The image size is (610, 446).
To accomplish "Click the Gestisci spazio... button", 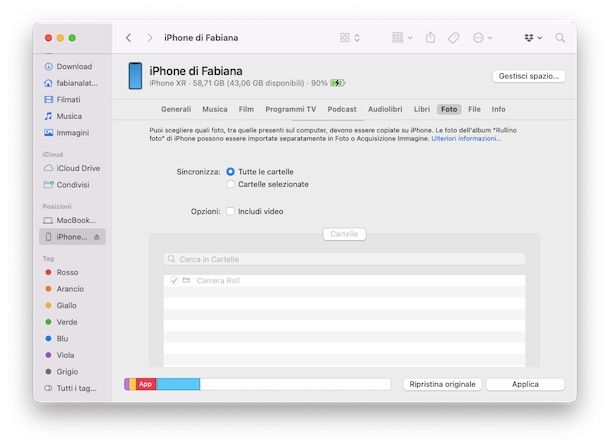I will (x=529, y=76).
